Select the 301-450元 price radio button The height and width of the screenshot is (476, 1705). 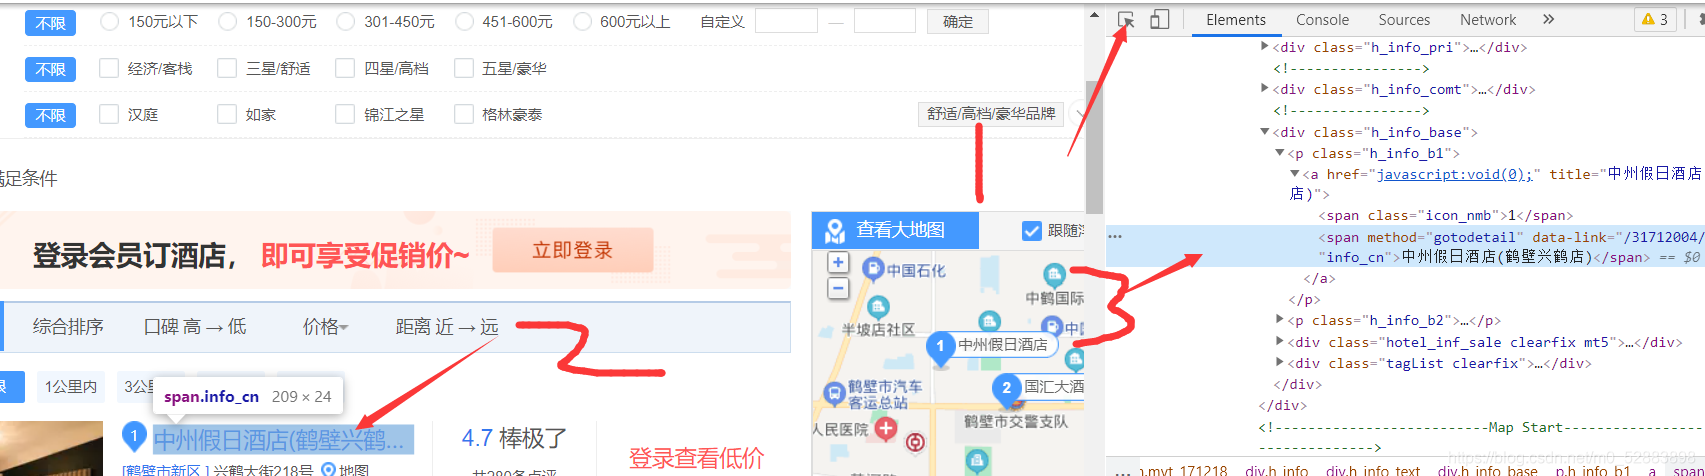click(346, 21)
